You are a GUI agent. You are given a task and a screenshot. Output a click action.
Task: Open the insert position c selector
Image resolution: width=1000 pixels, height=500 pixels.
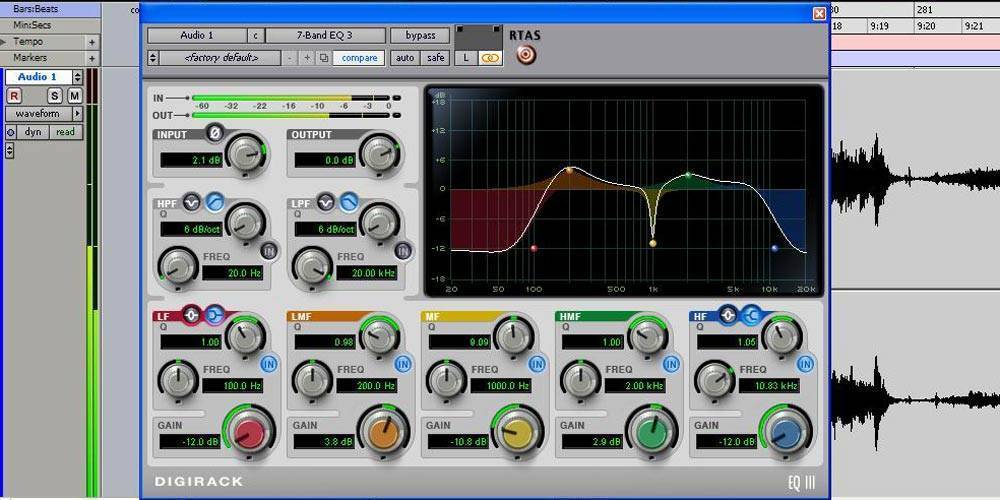click(x=256, y=36)
